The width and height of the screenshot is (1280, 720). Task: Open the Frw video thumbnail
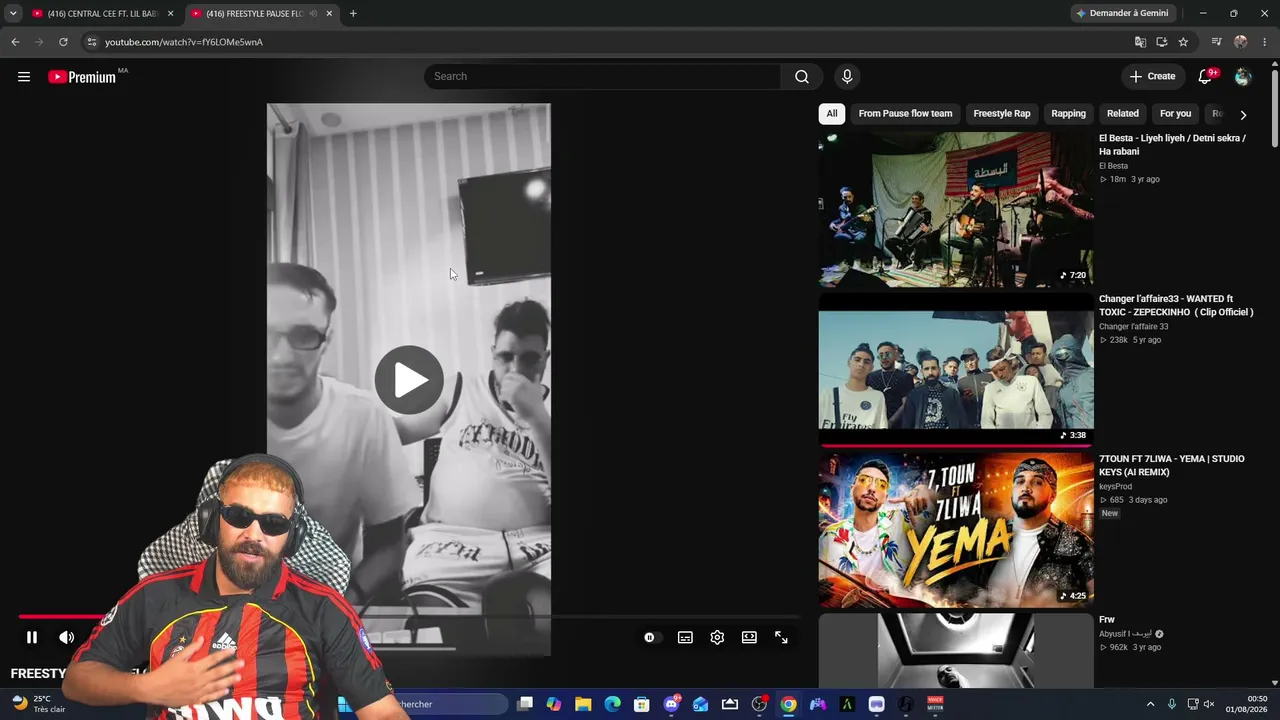(x=956, y=651)
